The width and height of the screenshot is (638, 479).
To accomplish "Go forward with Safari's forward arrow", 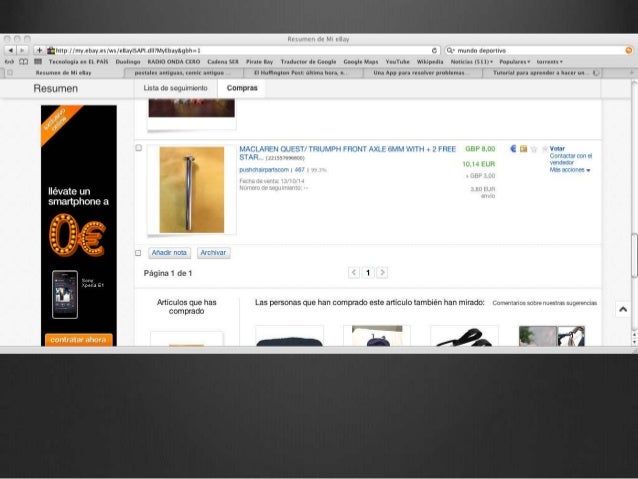I will [22, 50].
